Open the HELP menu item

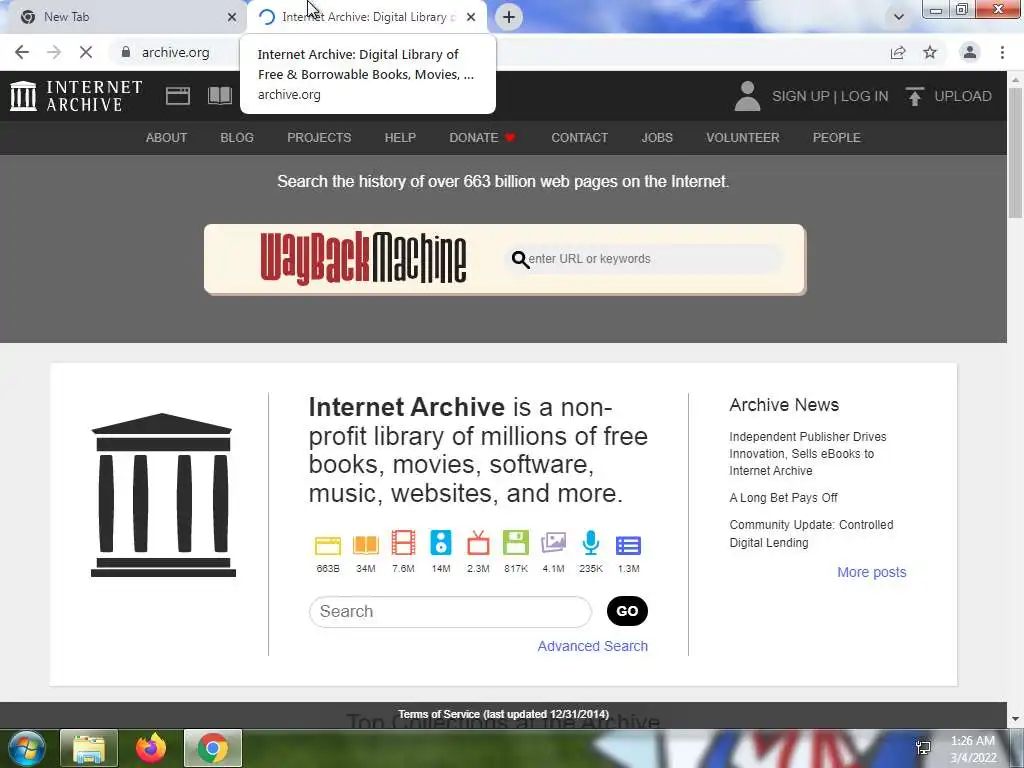[x=400, y=138]
